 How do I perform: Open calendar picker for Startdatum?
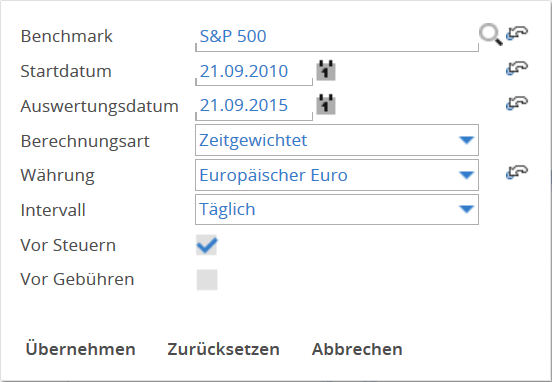click(x=326, y=70)
